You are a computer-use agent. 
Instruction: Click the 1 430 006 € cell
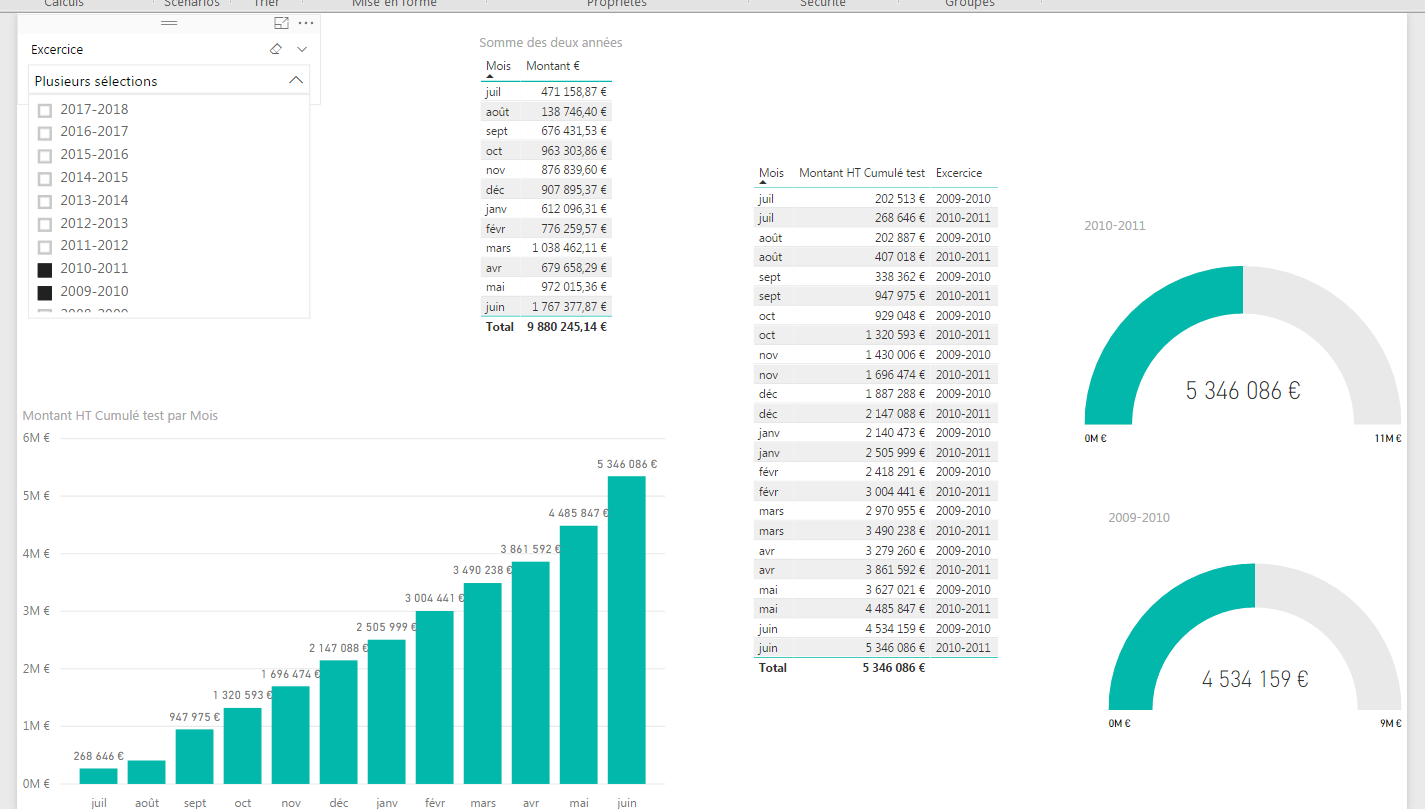895,354
